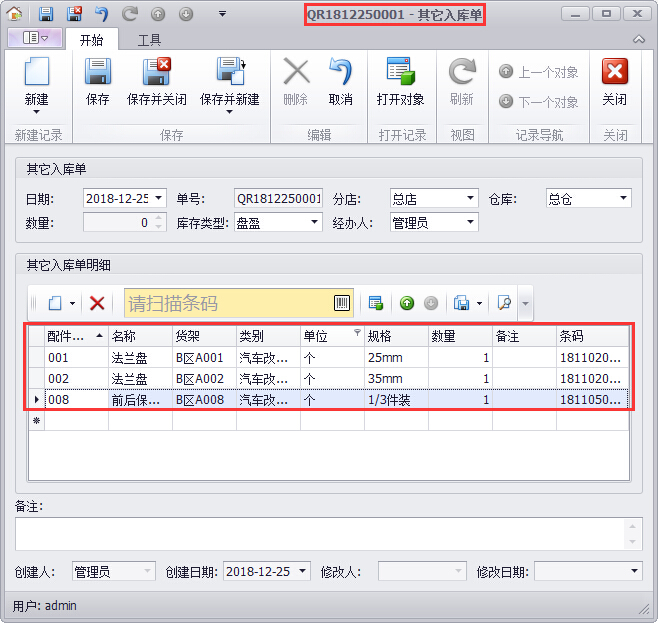
Task: Click 保存并新建 (Save and New) button
Action: click(x=229, y=73)
